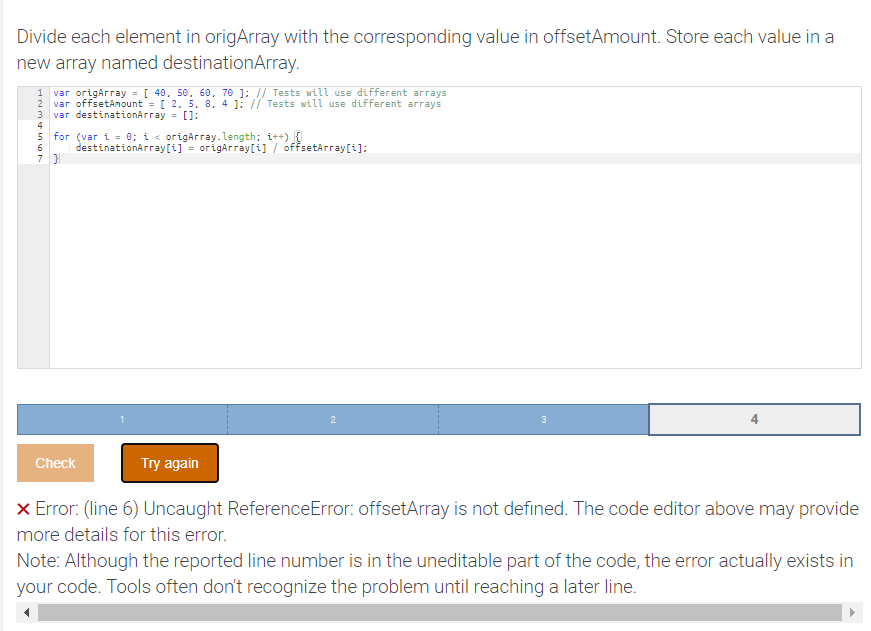871x631 pixels.
Task: Select progress bar segment 3
Action: pos(543,419)
